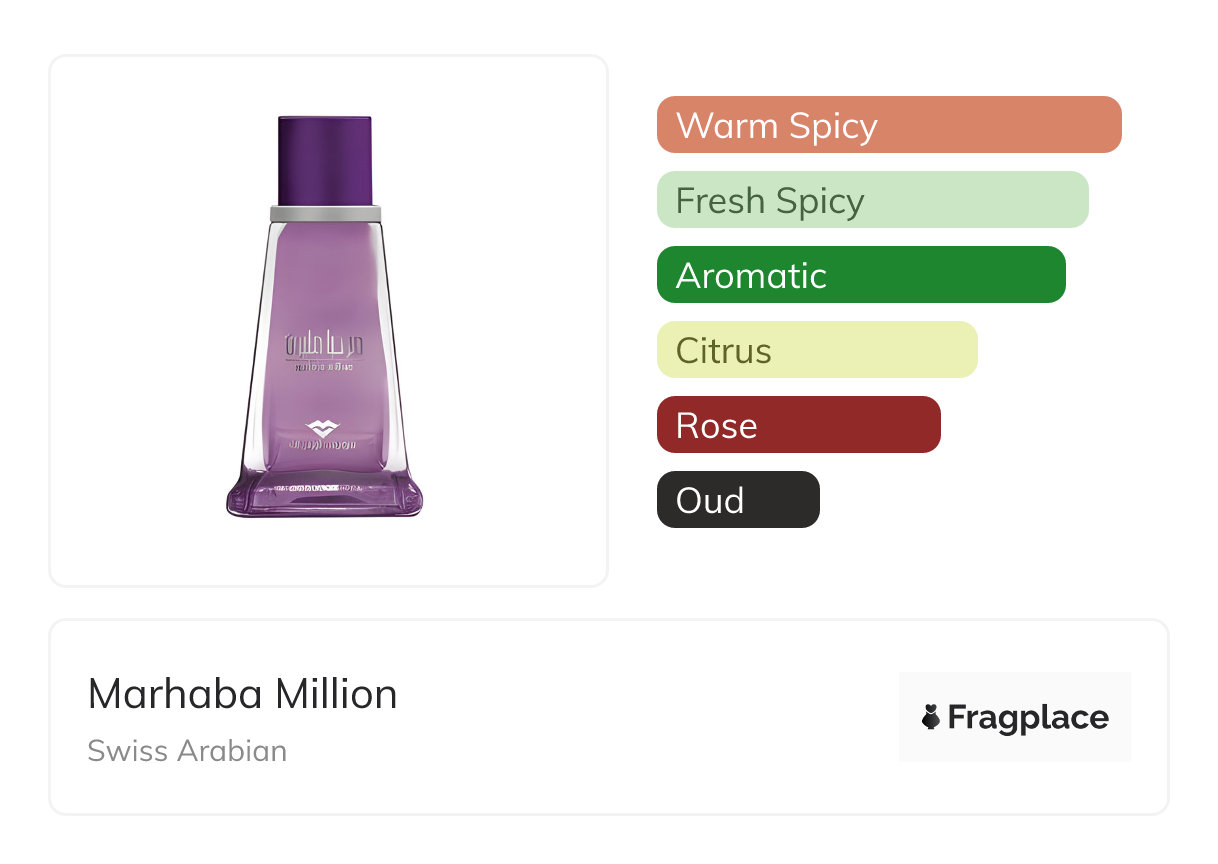Pick the yellow Citrus accord bar
This screenshot has height=864, width=1218.
tap(816, 350)
